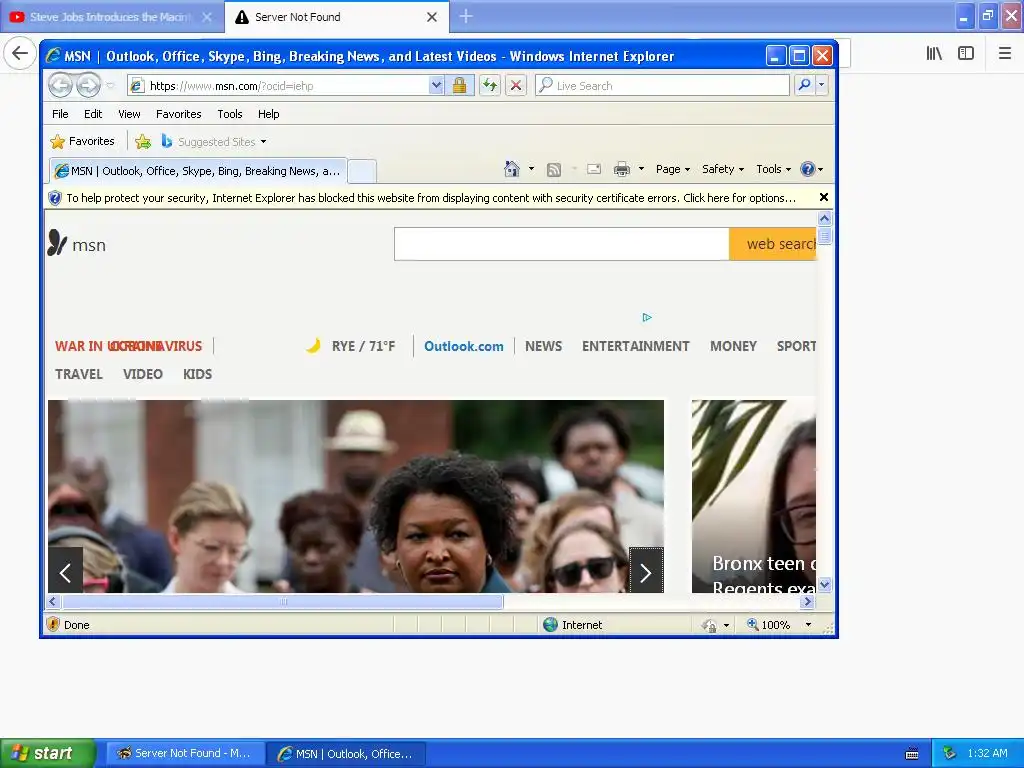1024x768 pixels.
Task: Click the AdChoices triangle icon
Action: click(x=647, y=317)
